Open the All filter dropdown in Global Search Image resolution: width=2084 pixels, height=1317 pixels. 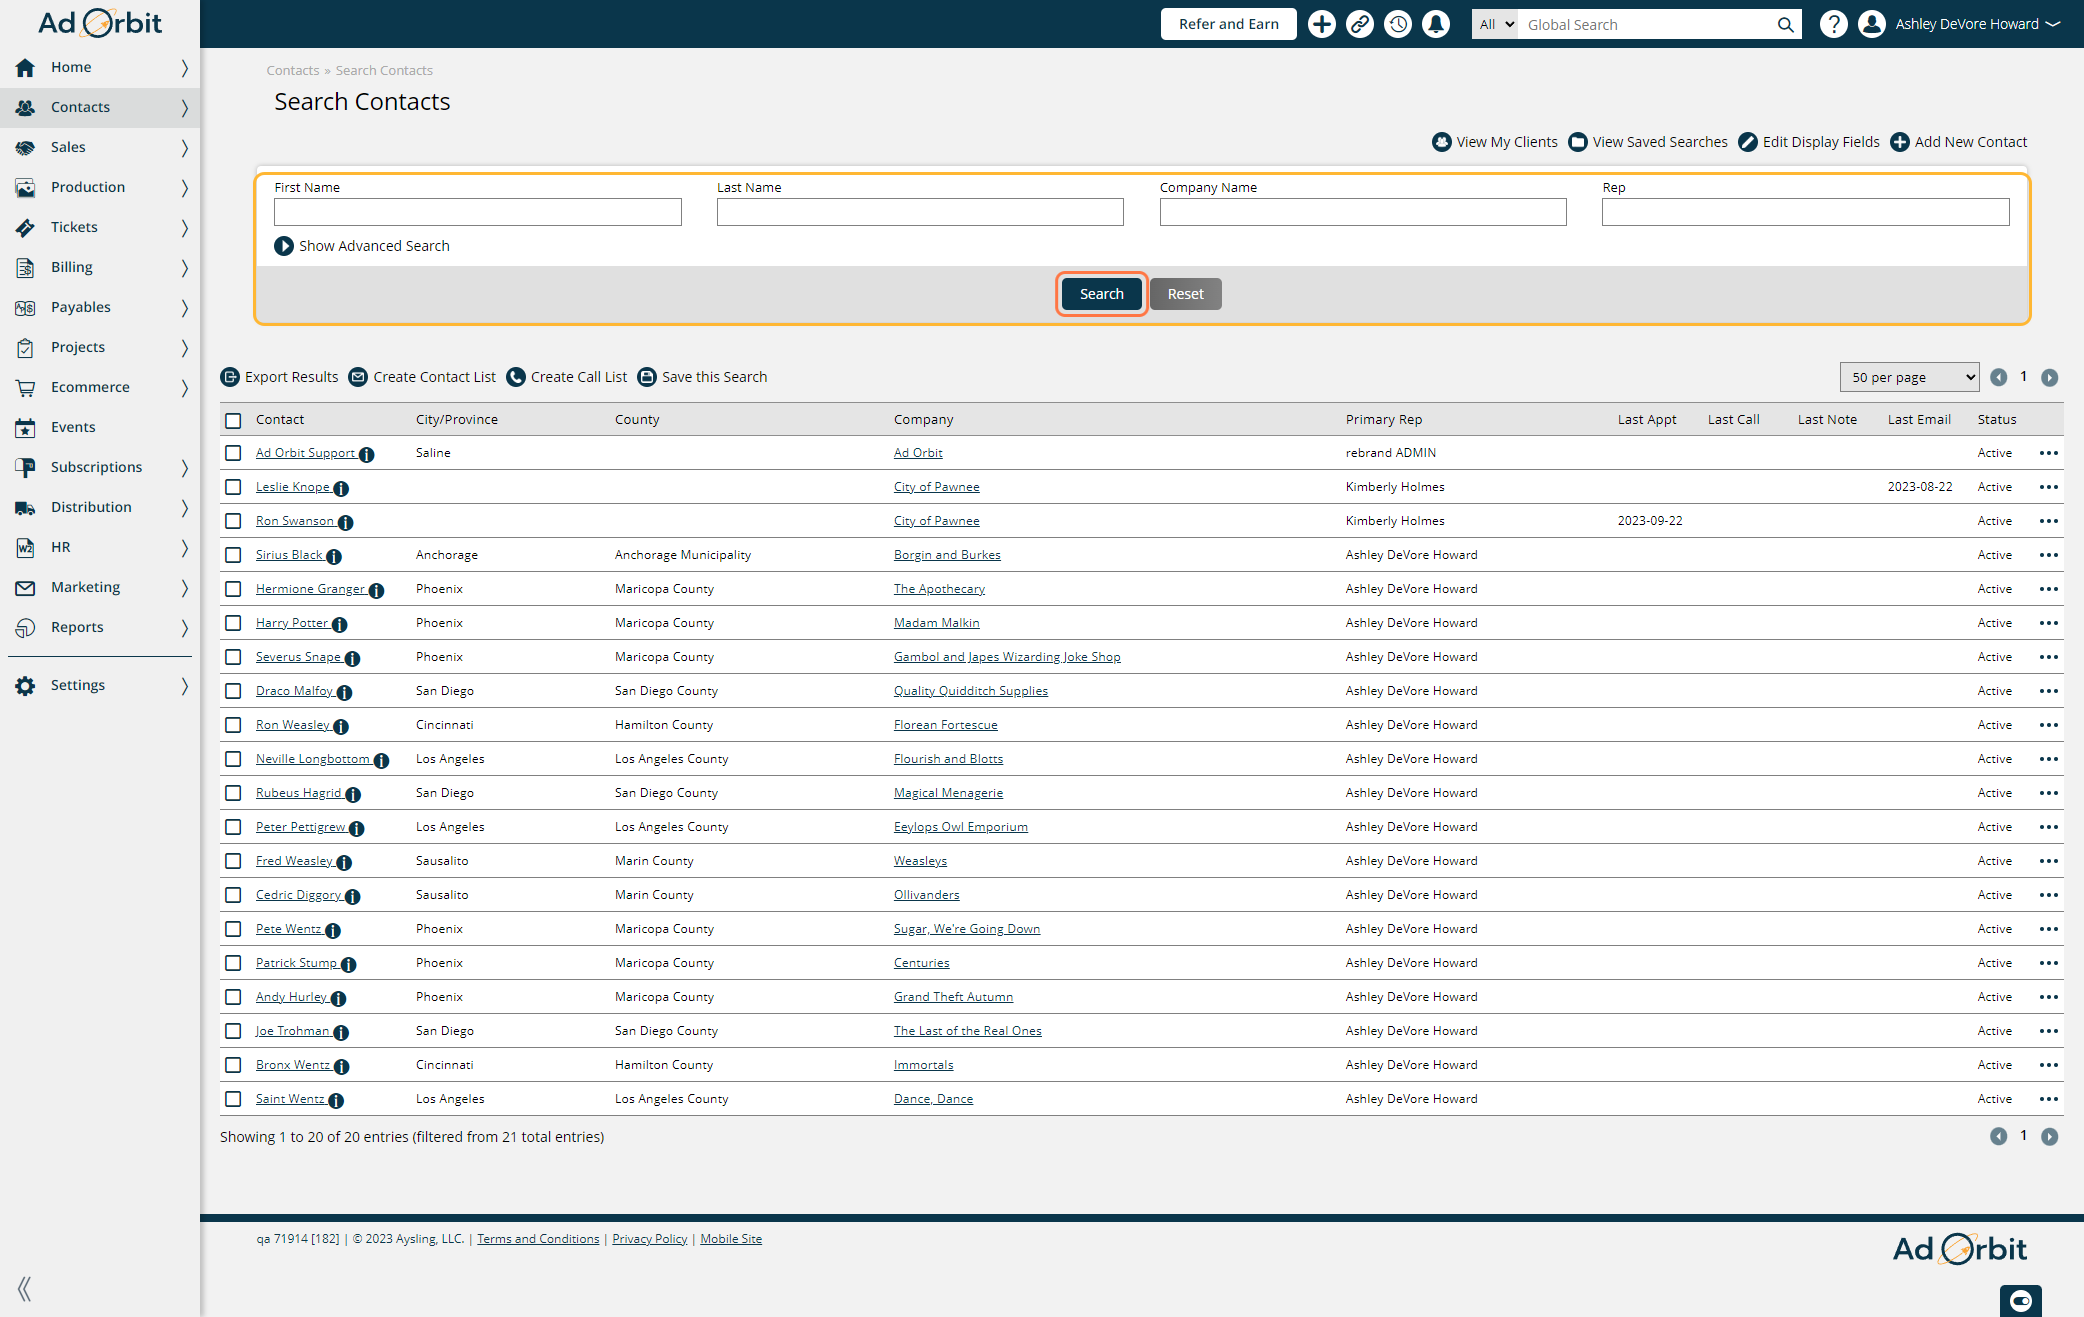pyautogui.click(x=1496, y=25)
